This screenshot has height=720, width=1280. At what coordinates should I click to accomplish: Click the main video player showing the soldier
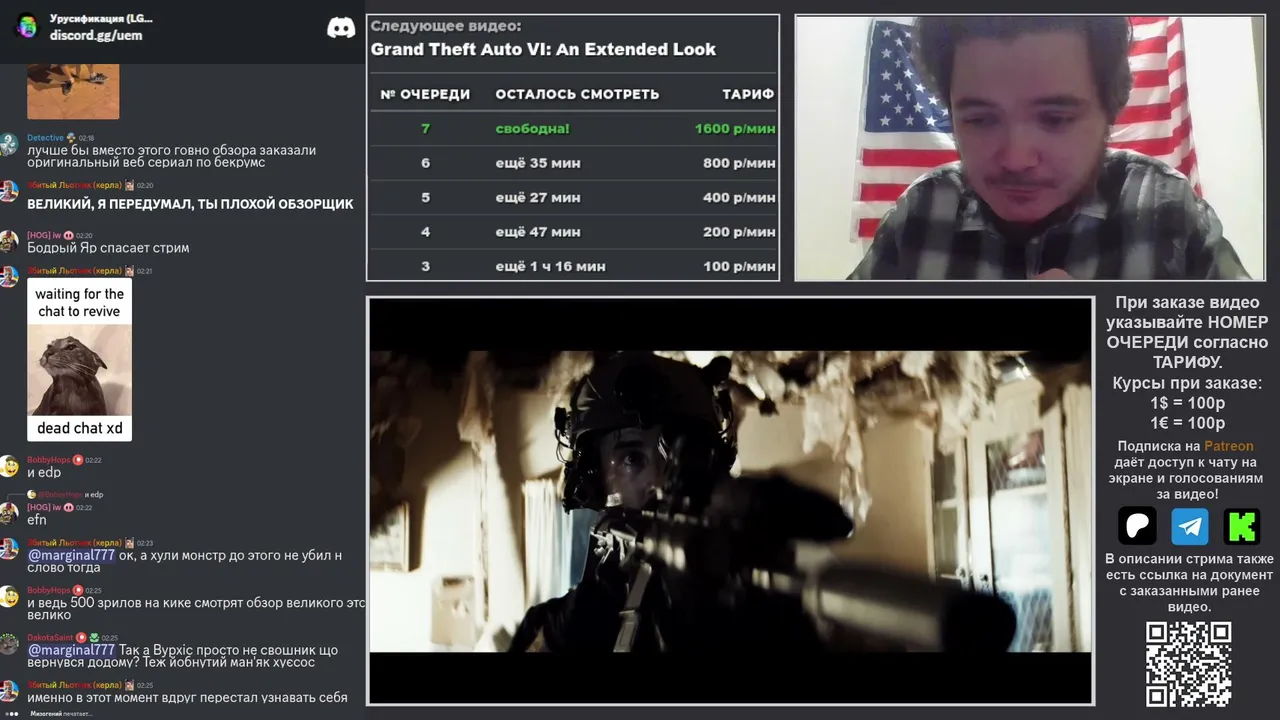tap(731, 501)
